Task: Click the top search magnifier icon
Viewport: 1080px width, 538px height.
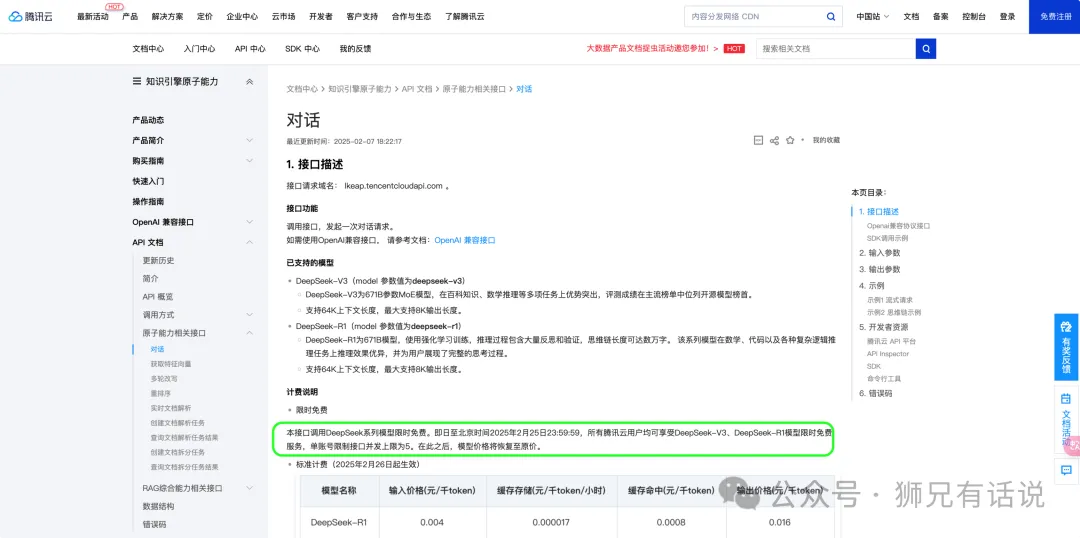Action: click(x=831, y=17)
